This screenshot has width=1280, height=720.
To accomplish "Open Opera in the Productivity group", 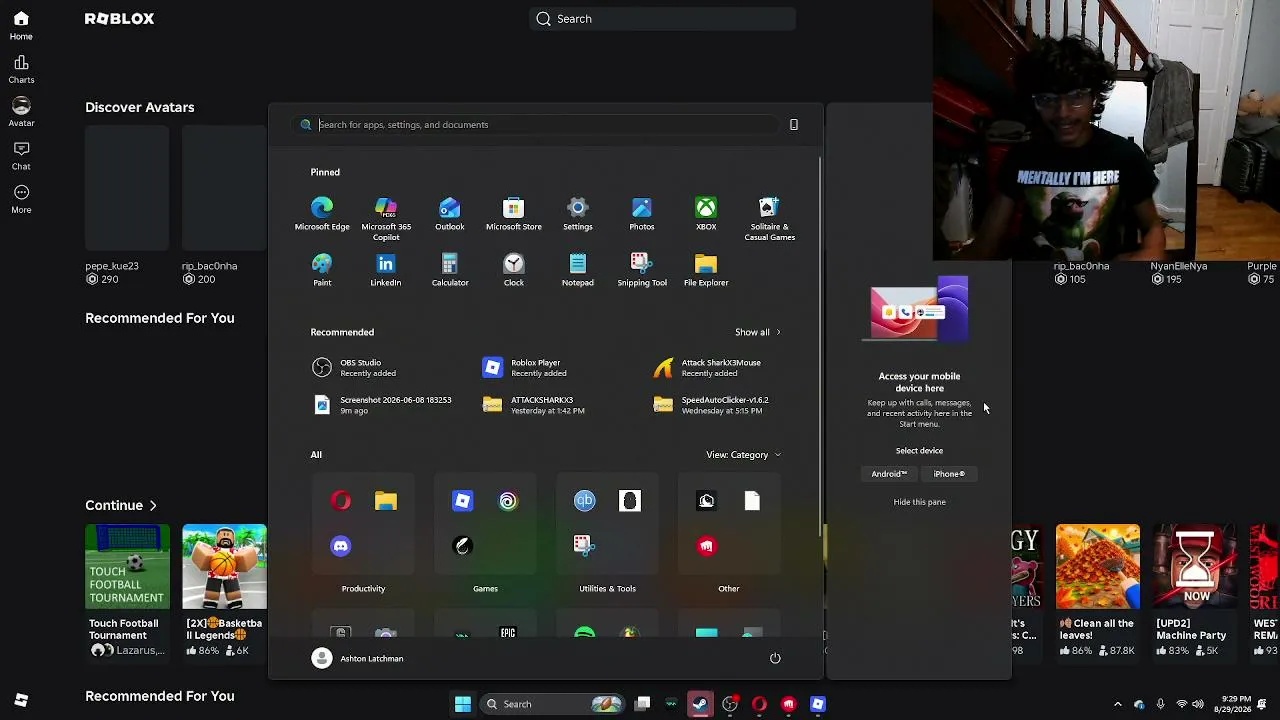I will click(x=341, y=501).
